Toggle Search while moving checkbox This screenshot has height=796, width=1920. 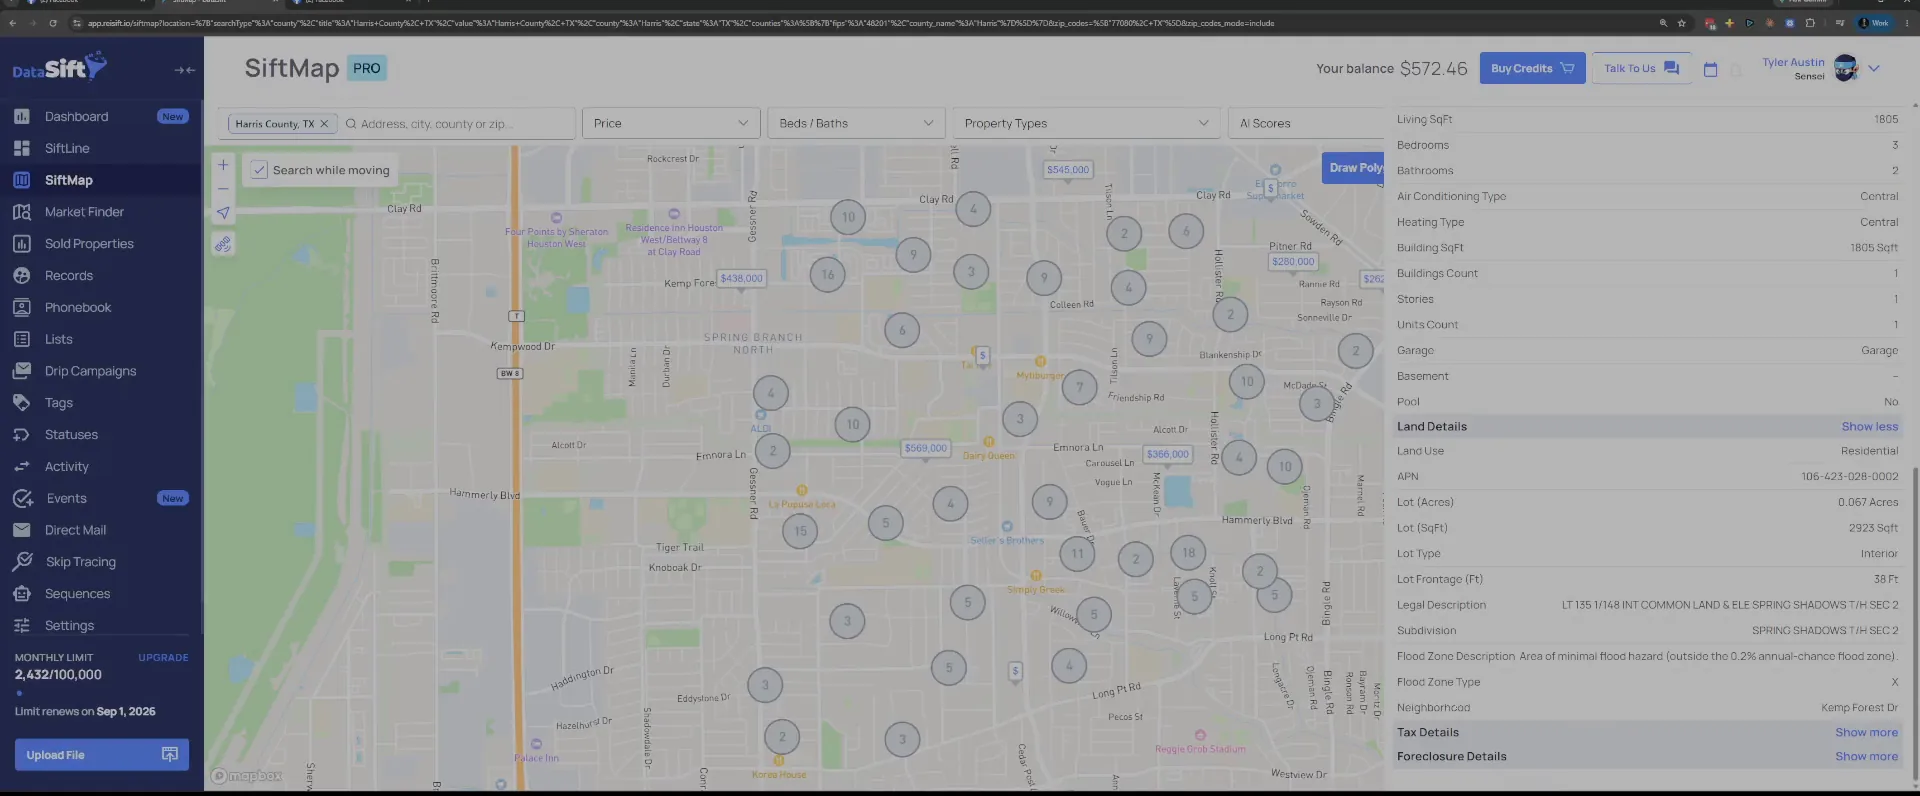point(259,170)
